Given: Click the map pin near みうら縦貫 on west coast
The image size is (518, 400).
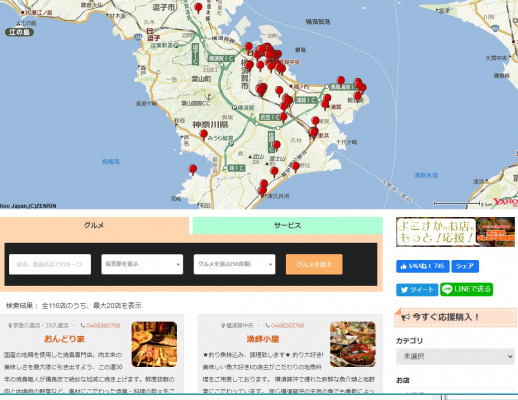Looking at the screenshot, I should point(204,135).
